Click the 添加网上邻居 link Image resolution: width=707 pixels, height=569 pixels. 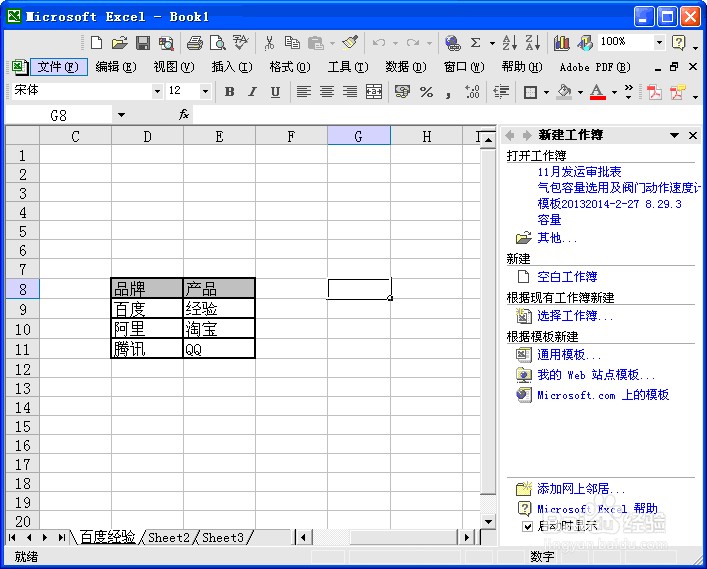coord(581,488)
